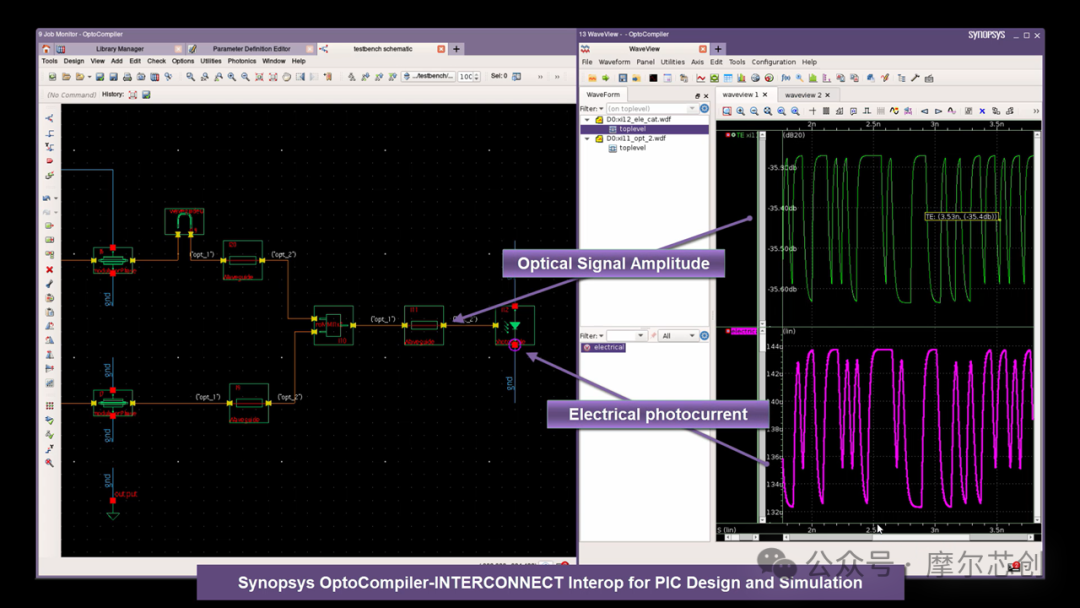Screen dimensions: 1080x608
Task: Open the Filter dropdown above waveform tree
Action: coord(592,109)
